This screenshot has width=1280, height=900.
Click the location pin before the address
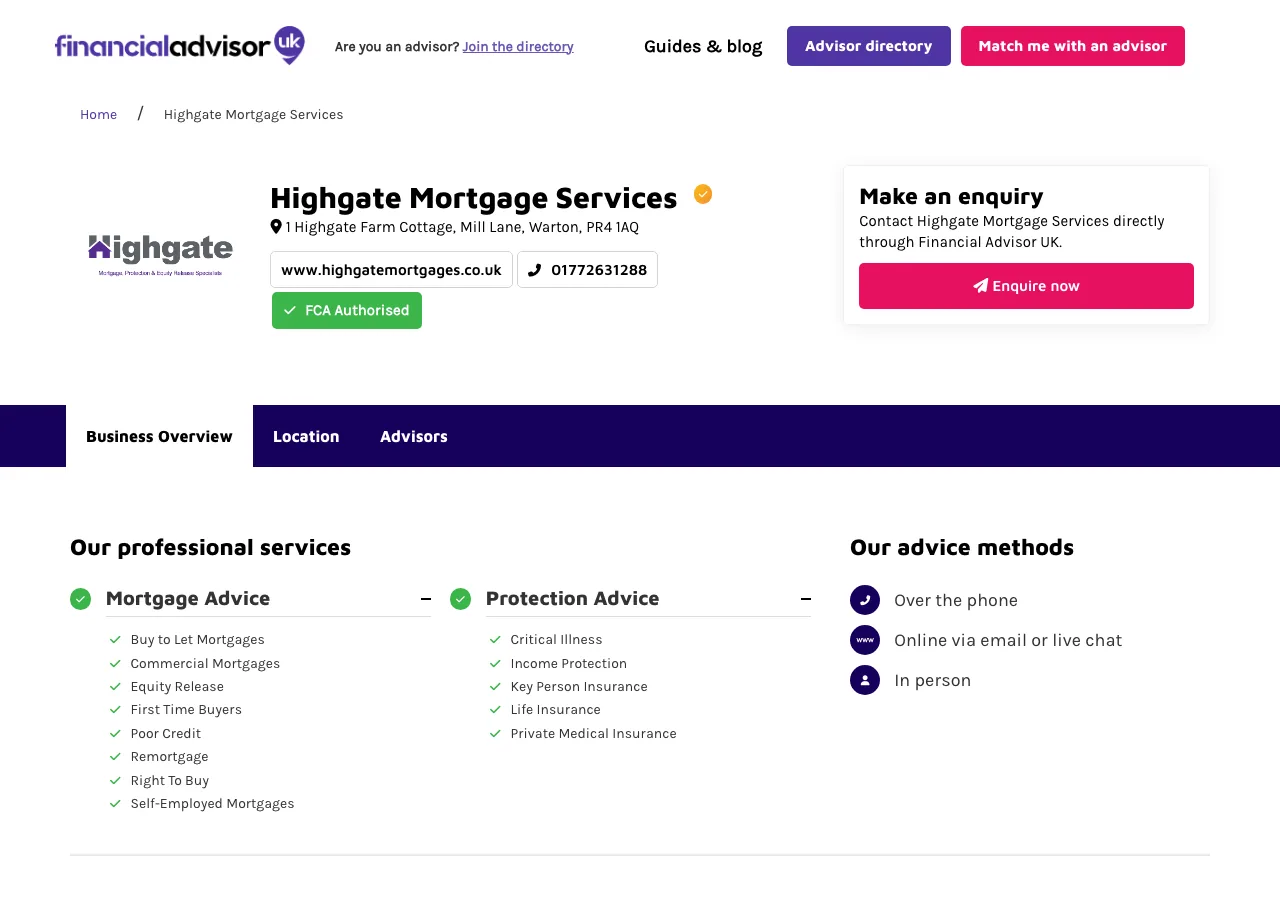[277, 226]
